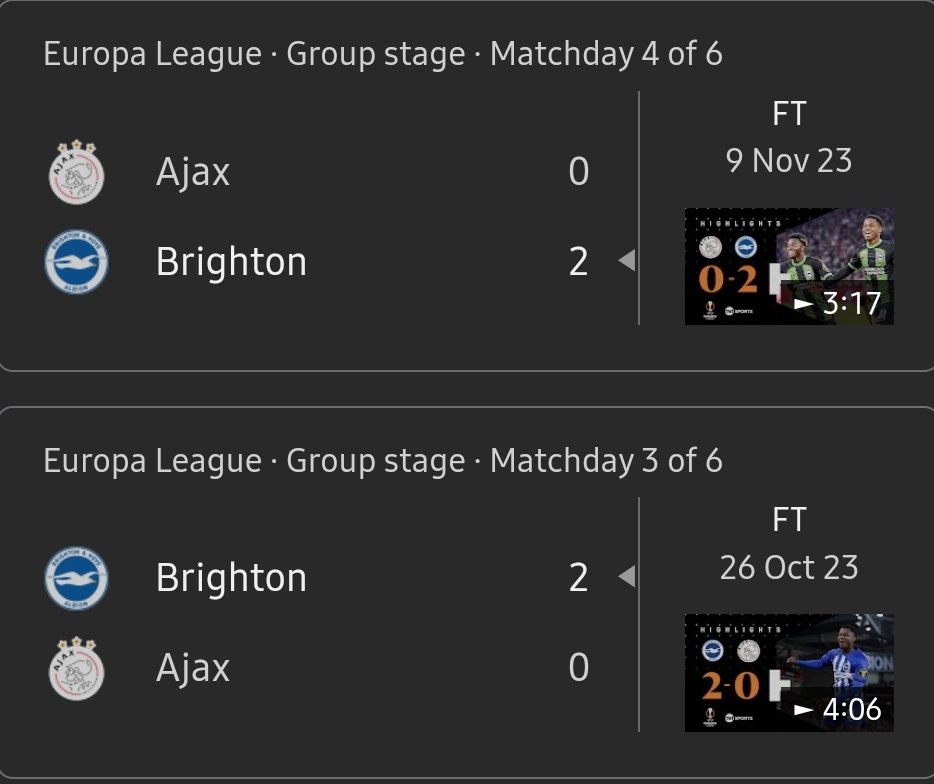Click the winner arrow next to Brighton on 9 Nov
Image resolution: width=934 pixels, height=784 pixels.
point(627,260)
